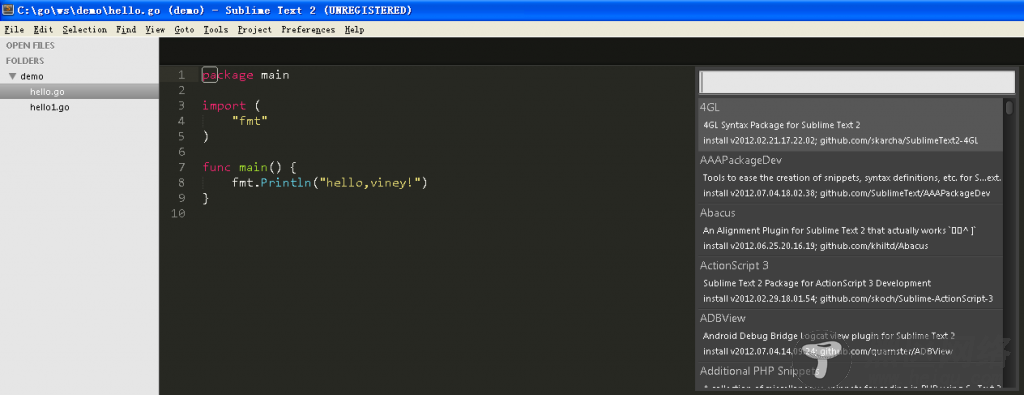Click the FOLDERS sidebar heading
The height and width of the screenshot is (395, 1024).
(25, 61)
